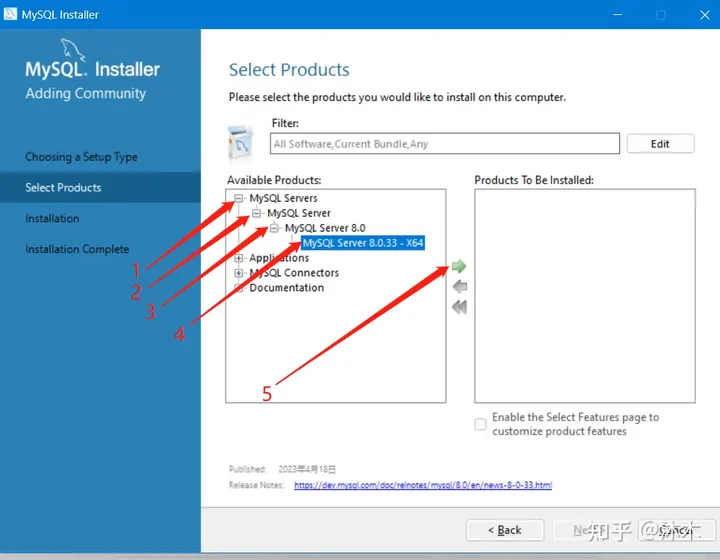Image resolution: width=720 pixels, height=560 pixels.
Task: Expand the Applications tree node
Action: 238,258
